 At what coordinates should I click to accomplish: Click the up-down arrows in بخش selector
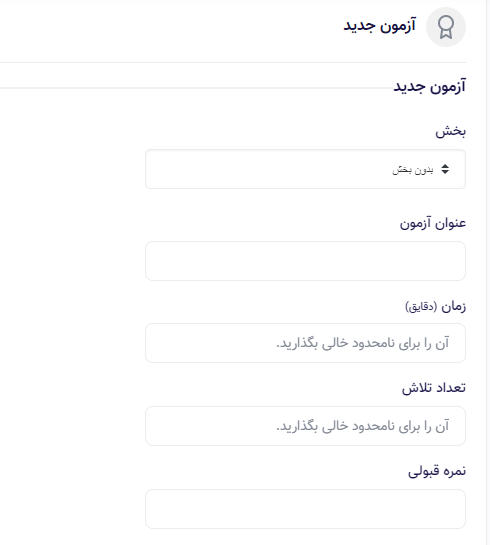[x=445, y=169]
